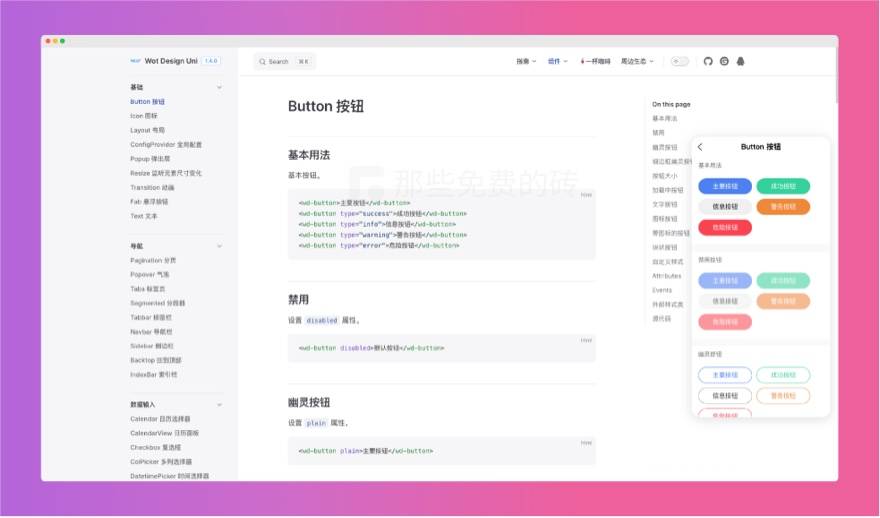The image size is (880, 518).
Task: Tap the orange outlined plain 警告按钮
Action: 783,396
